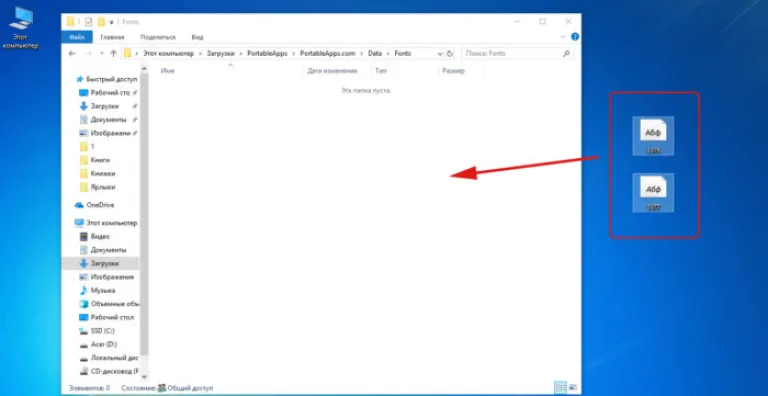Click Этот компьютер in the address breadcrumb
This screenshot has height=396, width=768.
coord(168,53)
